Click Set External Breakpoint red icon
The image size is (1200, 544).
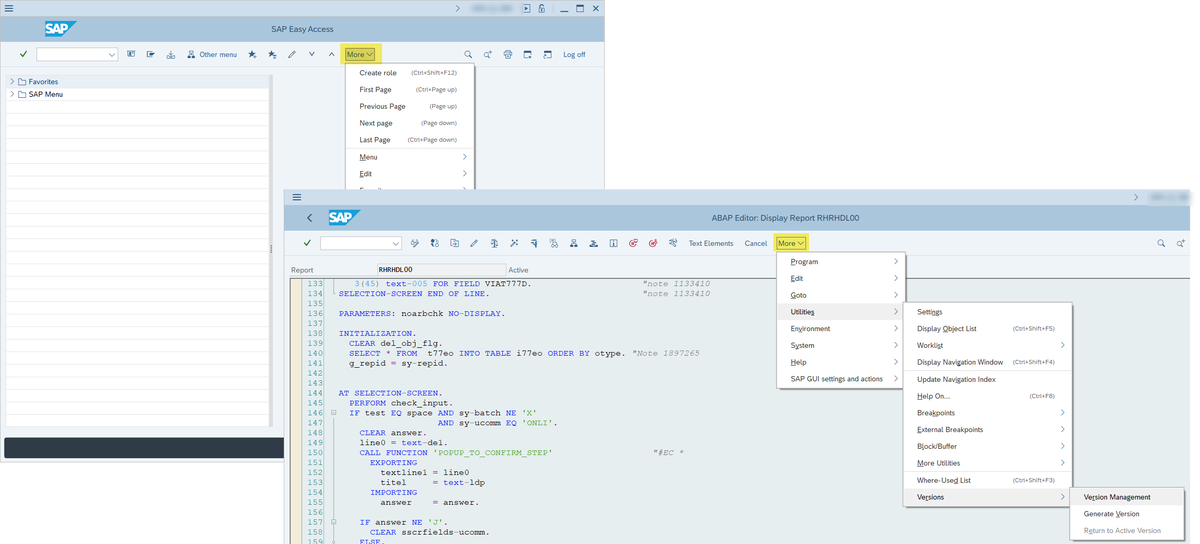[x=653, y=243]
